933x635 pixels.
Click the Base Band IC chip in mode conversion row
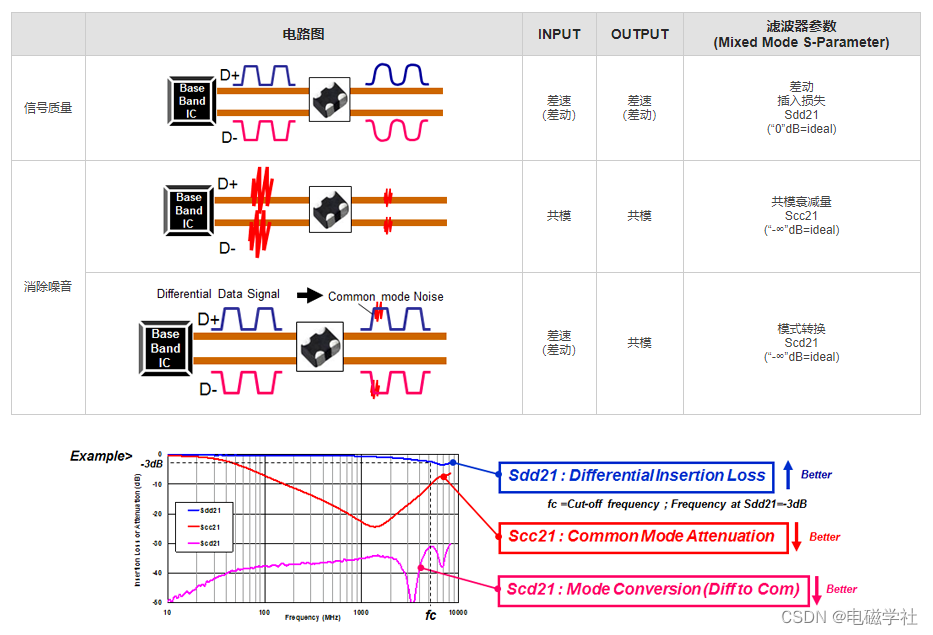pyautogui.click(x=165, y=348)
